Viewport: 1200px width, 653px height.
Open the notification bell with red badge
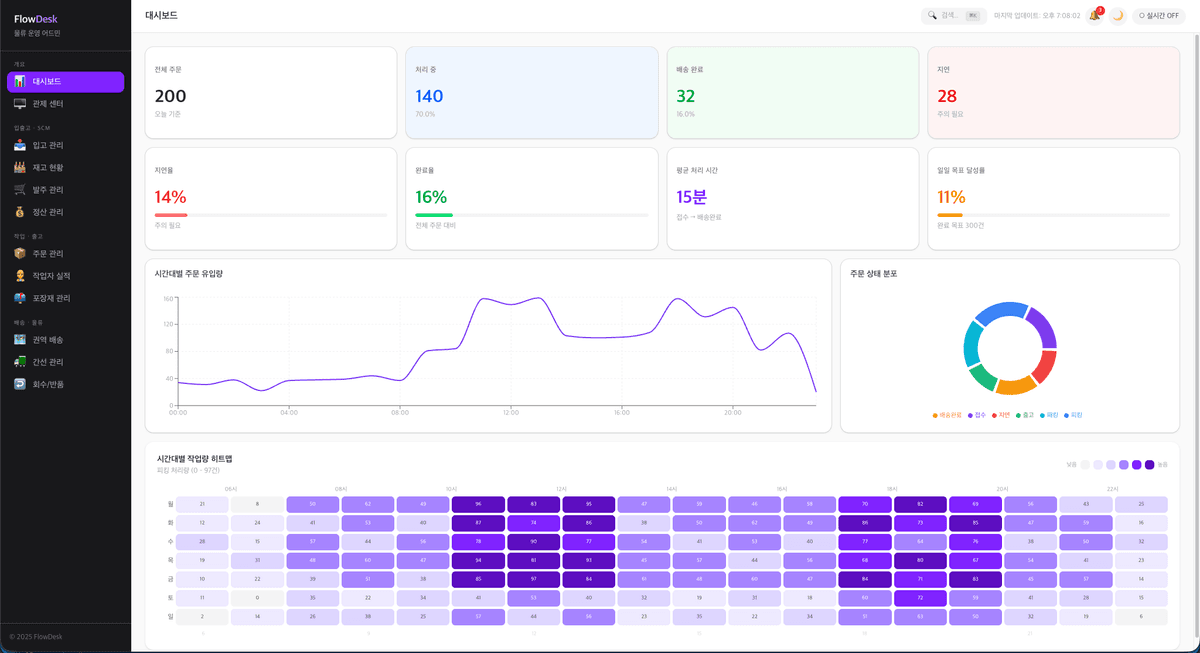coord(1094,16)
